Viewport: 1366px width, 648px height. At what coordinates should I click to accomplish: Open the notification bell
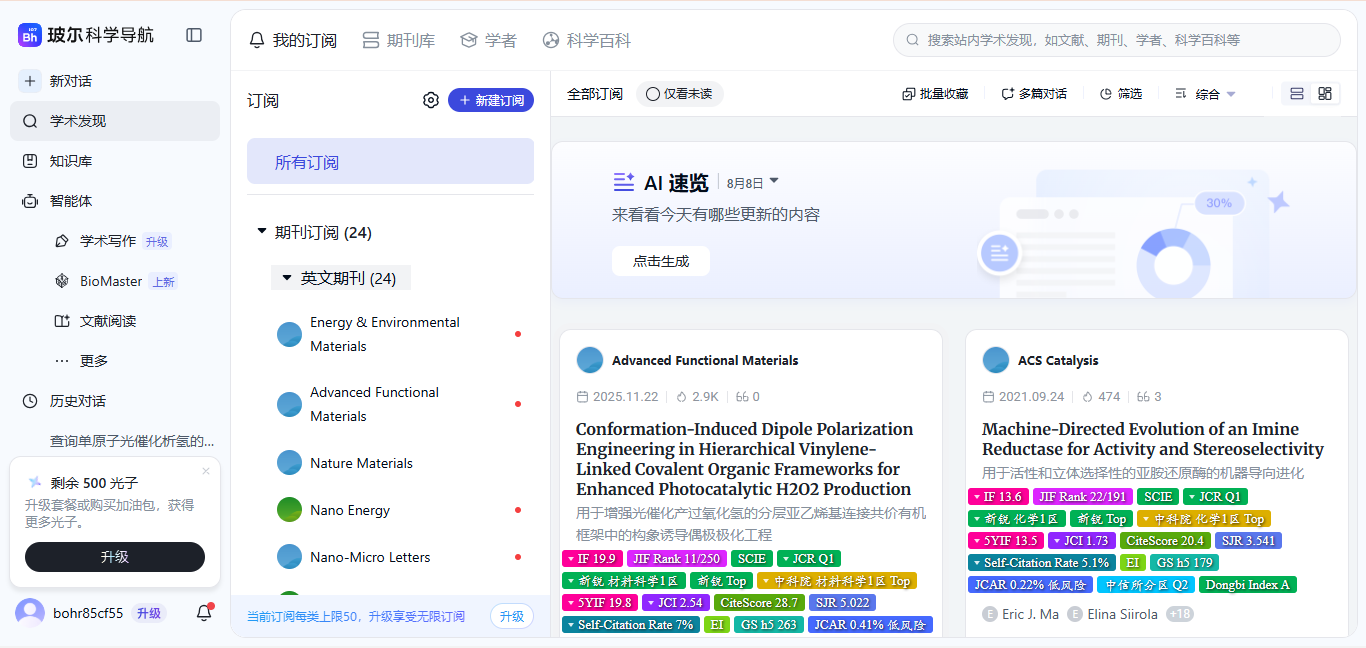(x=204, y=613)
